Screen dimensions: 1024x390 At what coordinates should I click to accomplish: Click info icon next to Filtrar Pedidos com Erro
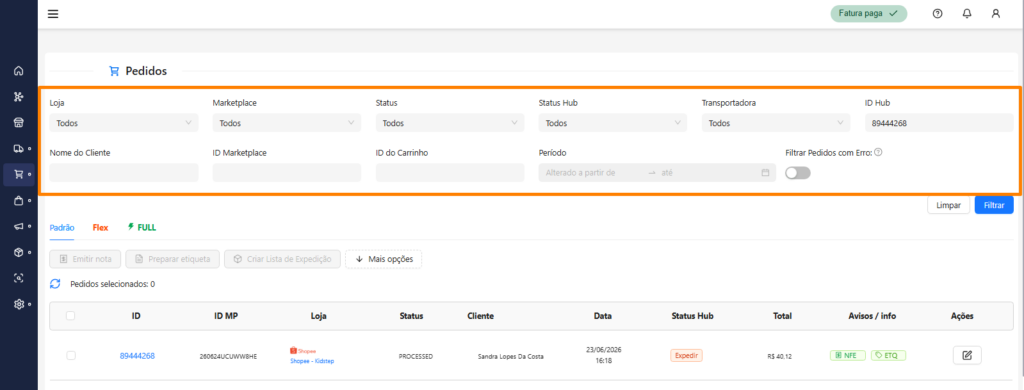pyautogui.click(x=878, y=152)
